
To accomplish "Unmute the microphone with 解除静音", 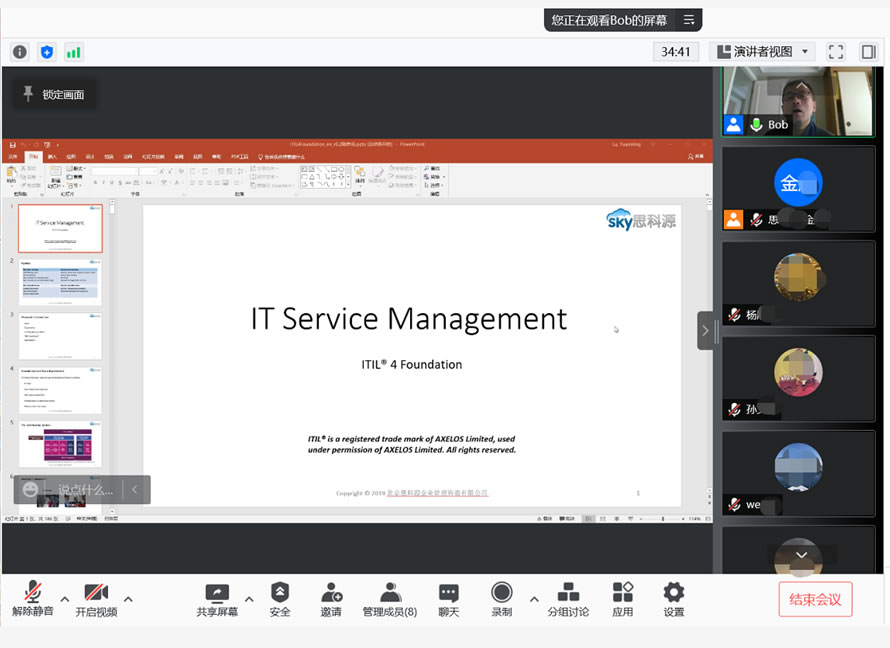I will [33, 599].
